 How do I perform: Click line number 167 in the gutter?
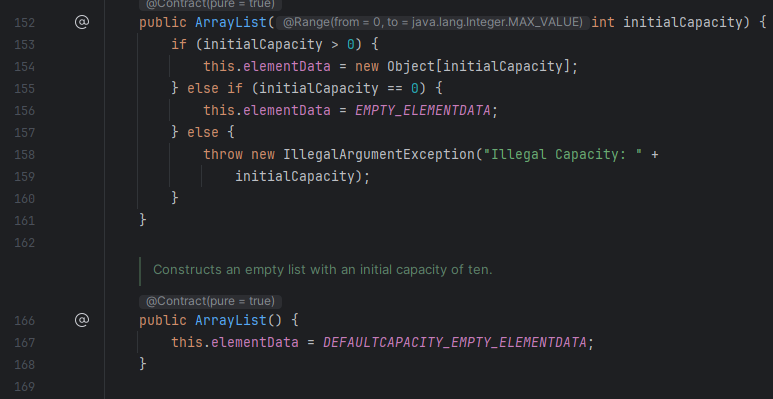[x=25, y=343]
